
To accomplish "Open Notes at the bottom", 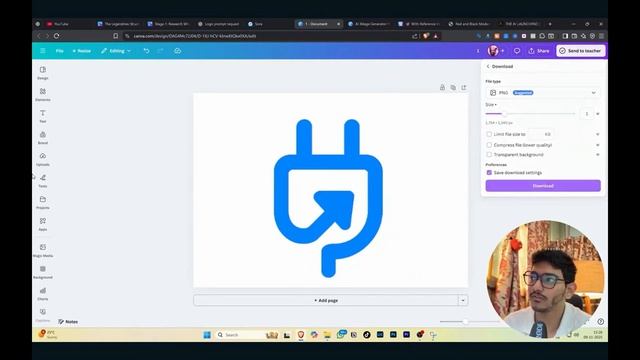I will tap(68, 322).
